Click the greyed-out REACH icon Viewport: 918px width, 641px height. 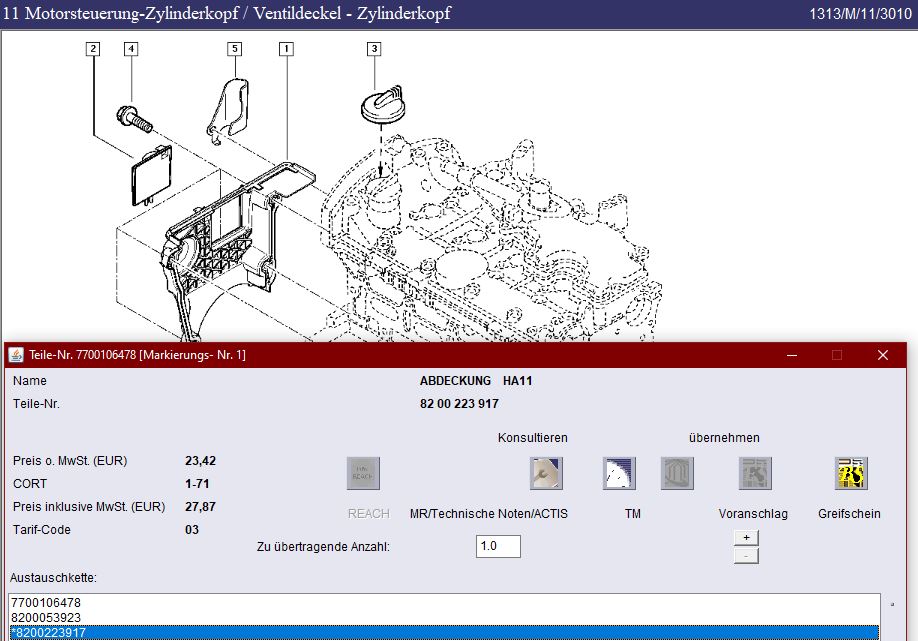tap(363, 473)
